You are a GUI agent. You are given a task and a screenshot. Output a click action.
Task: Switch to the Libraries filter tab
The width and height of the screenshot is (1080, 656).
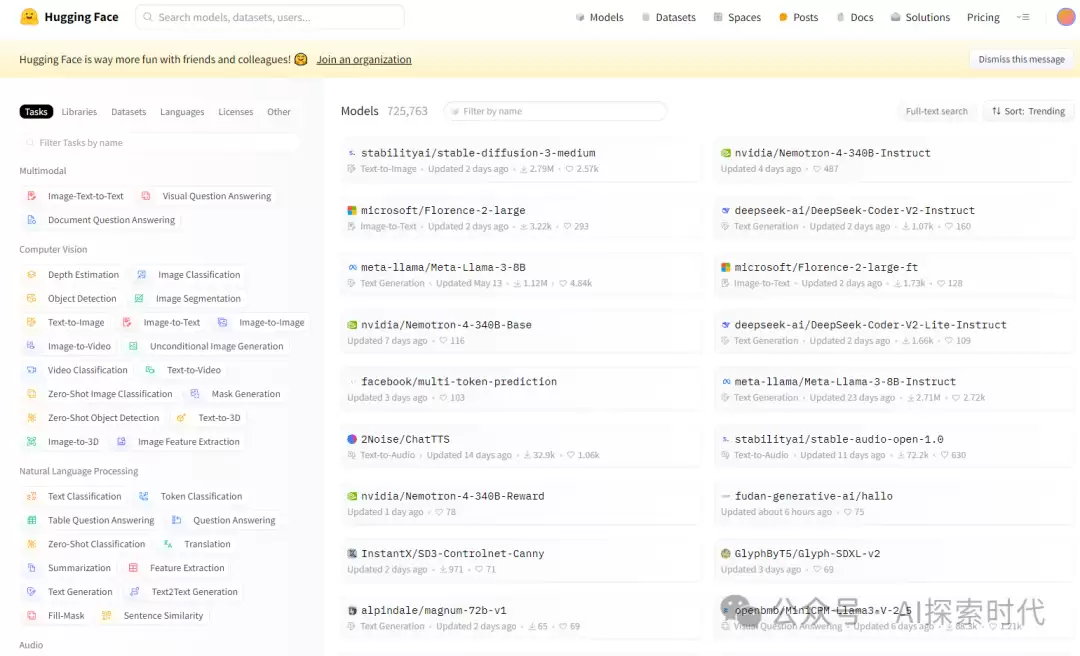click(79, 112)
